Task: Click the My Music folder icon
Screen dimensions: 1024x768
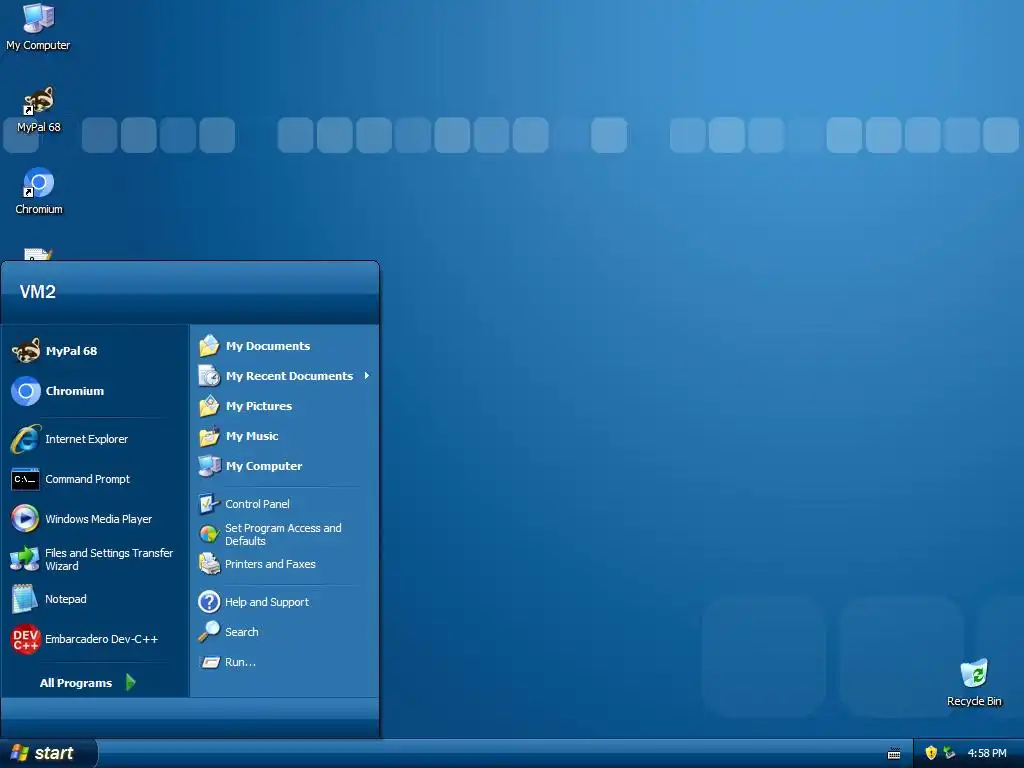Action: tap(209, 436)
